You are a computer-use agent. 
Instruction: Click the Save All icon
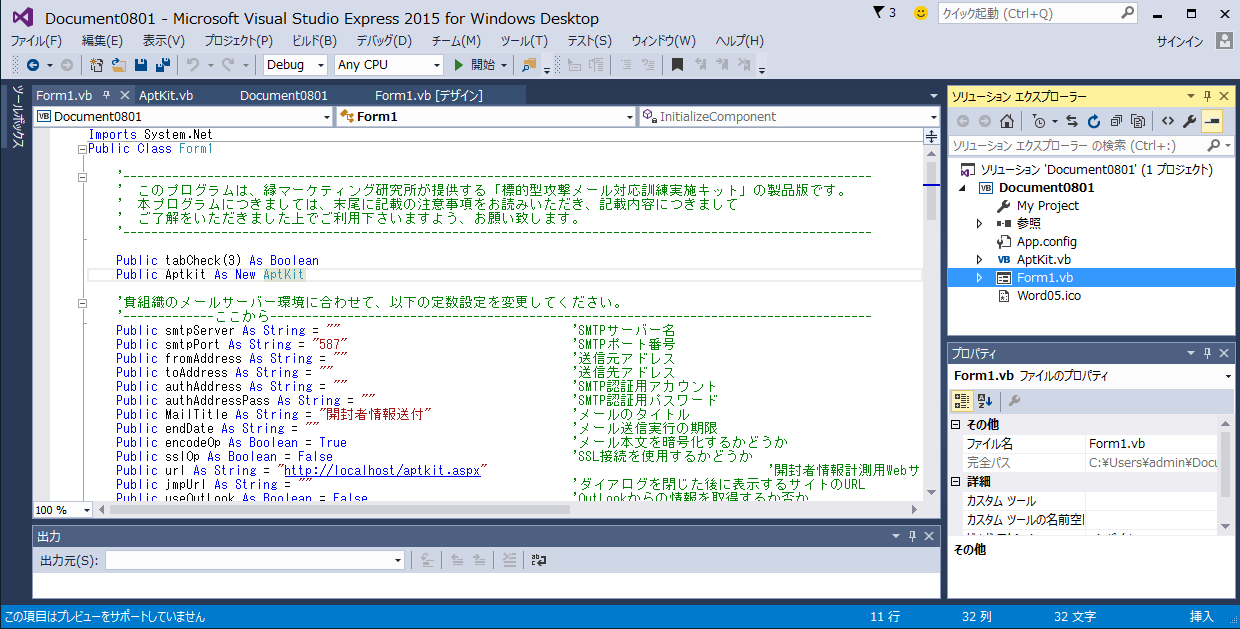162,65
